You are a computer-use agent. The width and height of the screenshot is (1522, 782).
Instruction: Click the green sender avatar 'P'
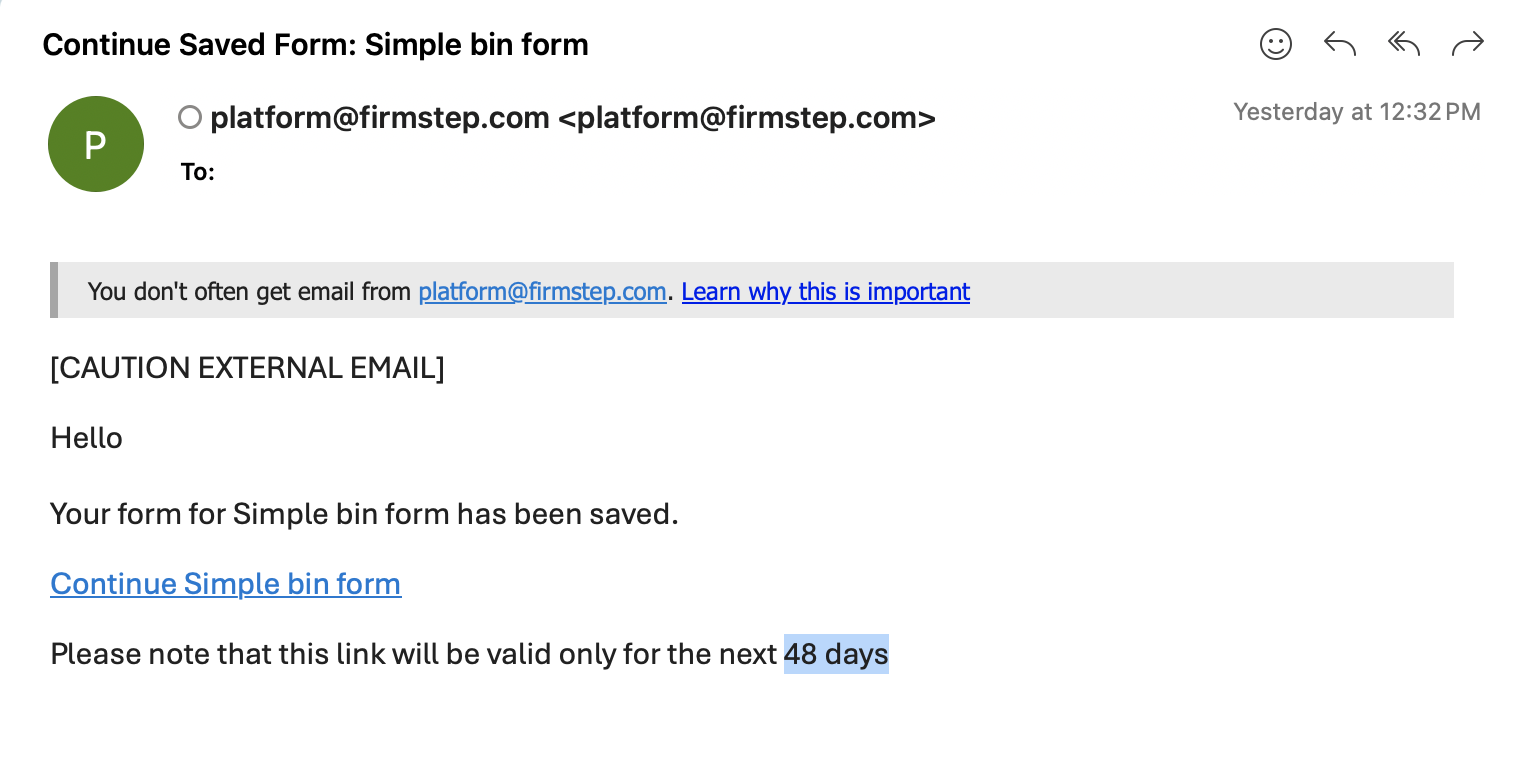[95, 144]
